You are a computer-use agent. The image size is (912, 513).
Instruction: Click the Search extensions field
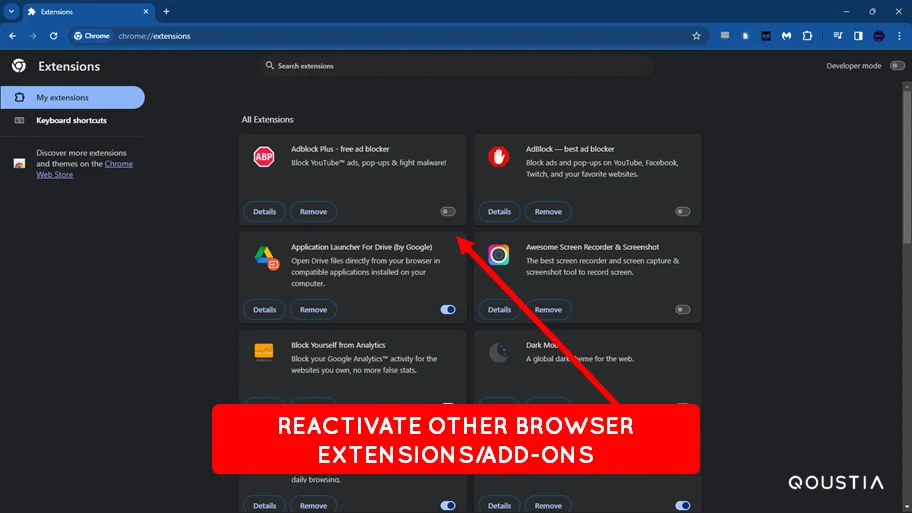coord(457,66)
